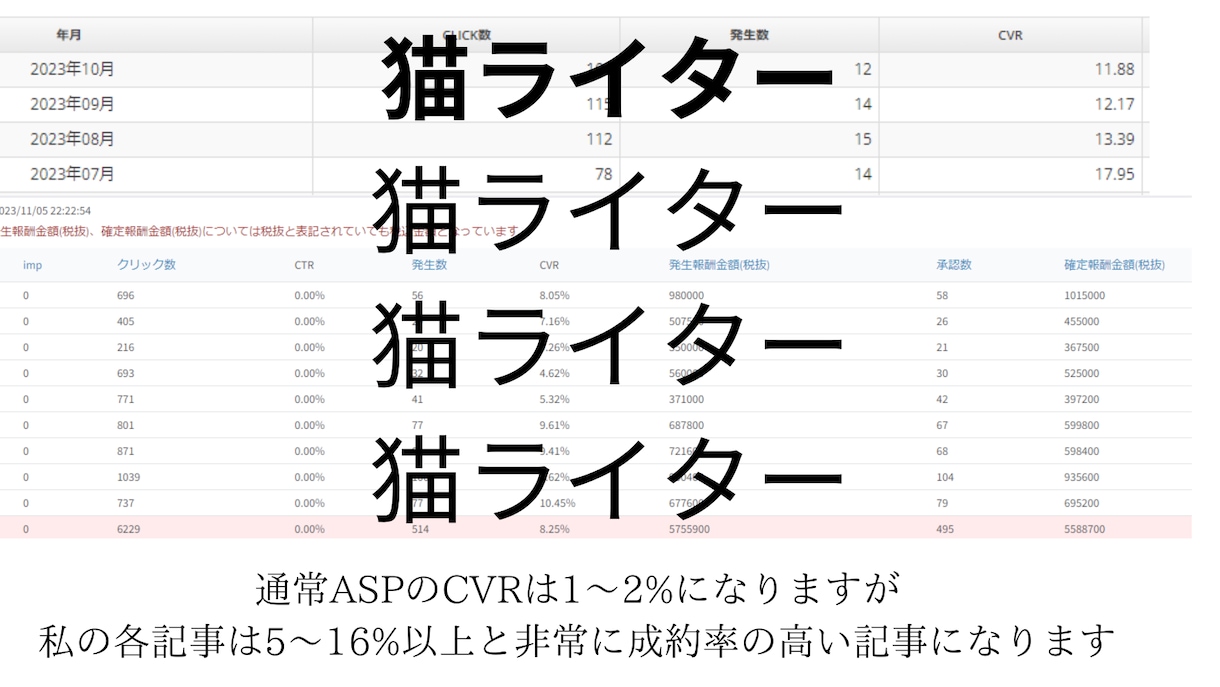
Task: Click the 514 total 発生数 cell
Action: tap(421, 529)
